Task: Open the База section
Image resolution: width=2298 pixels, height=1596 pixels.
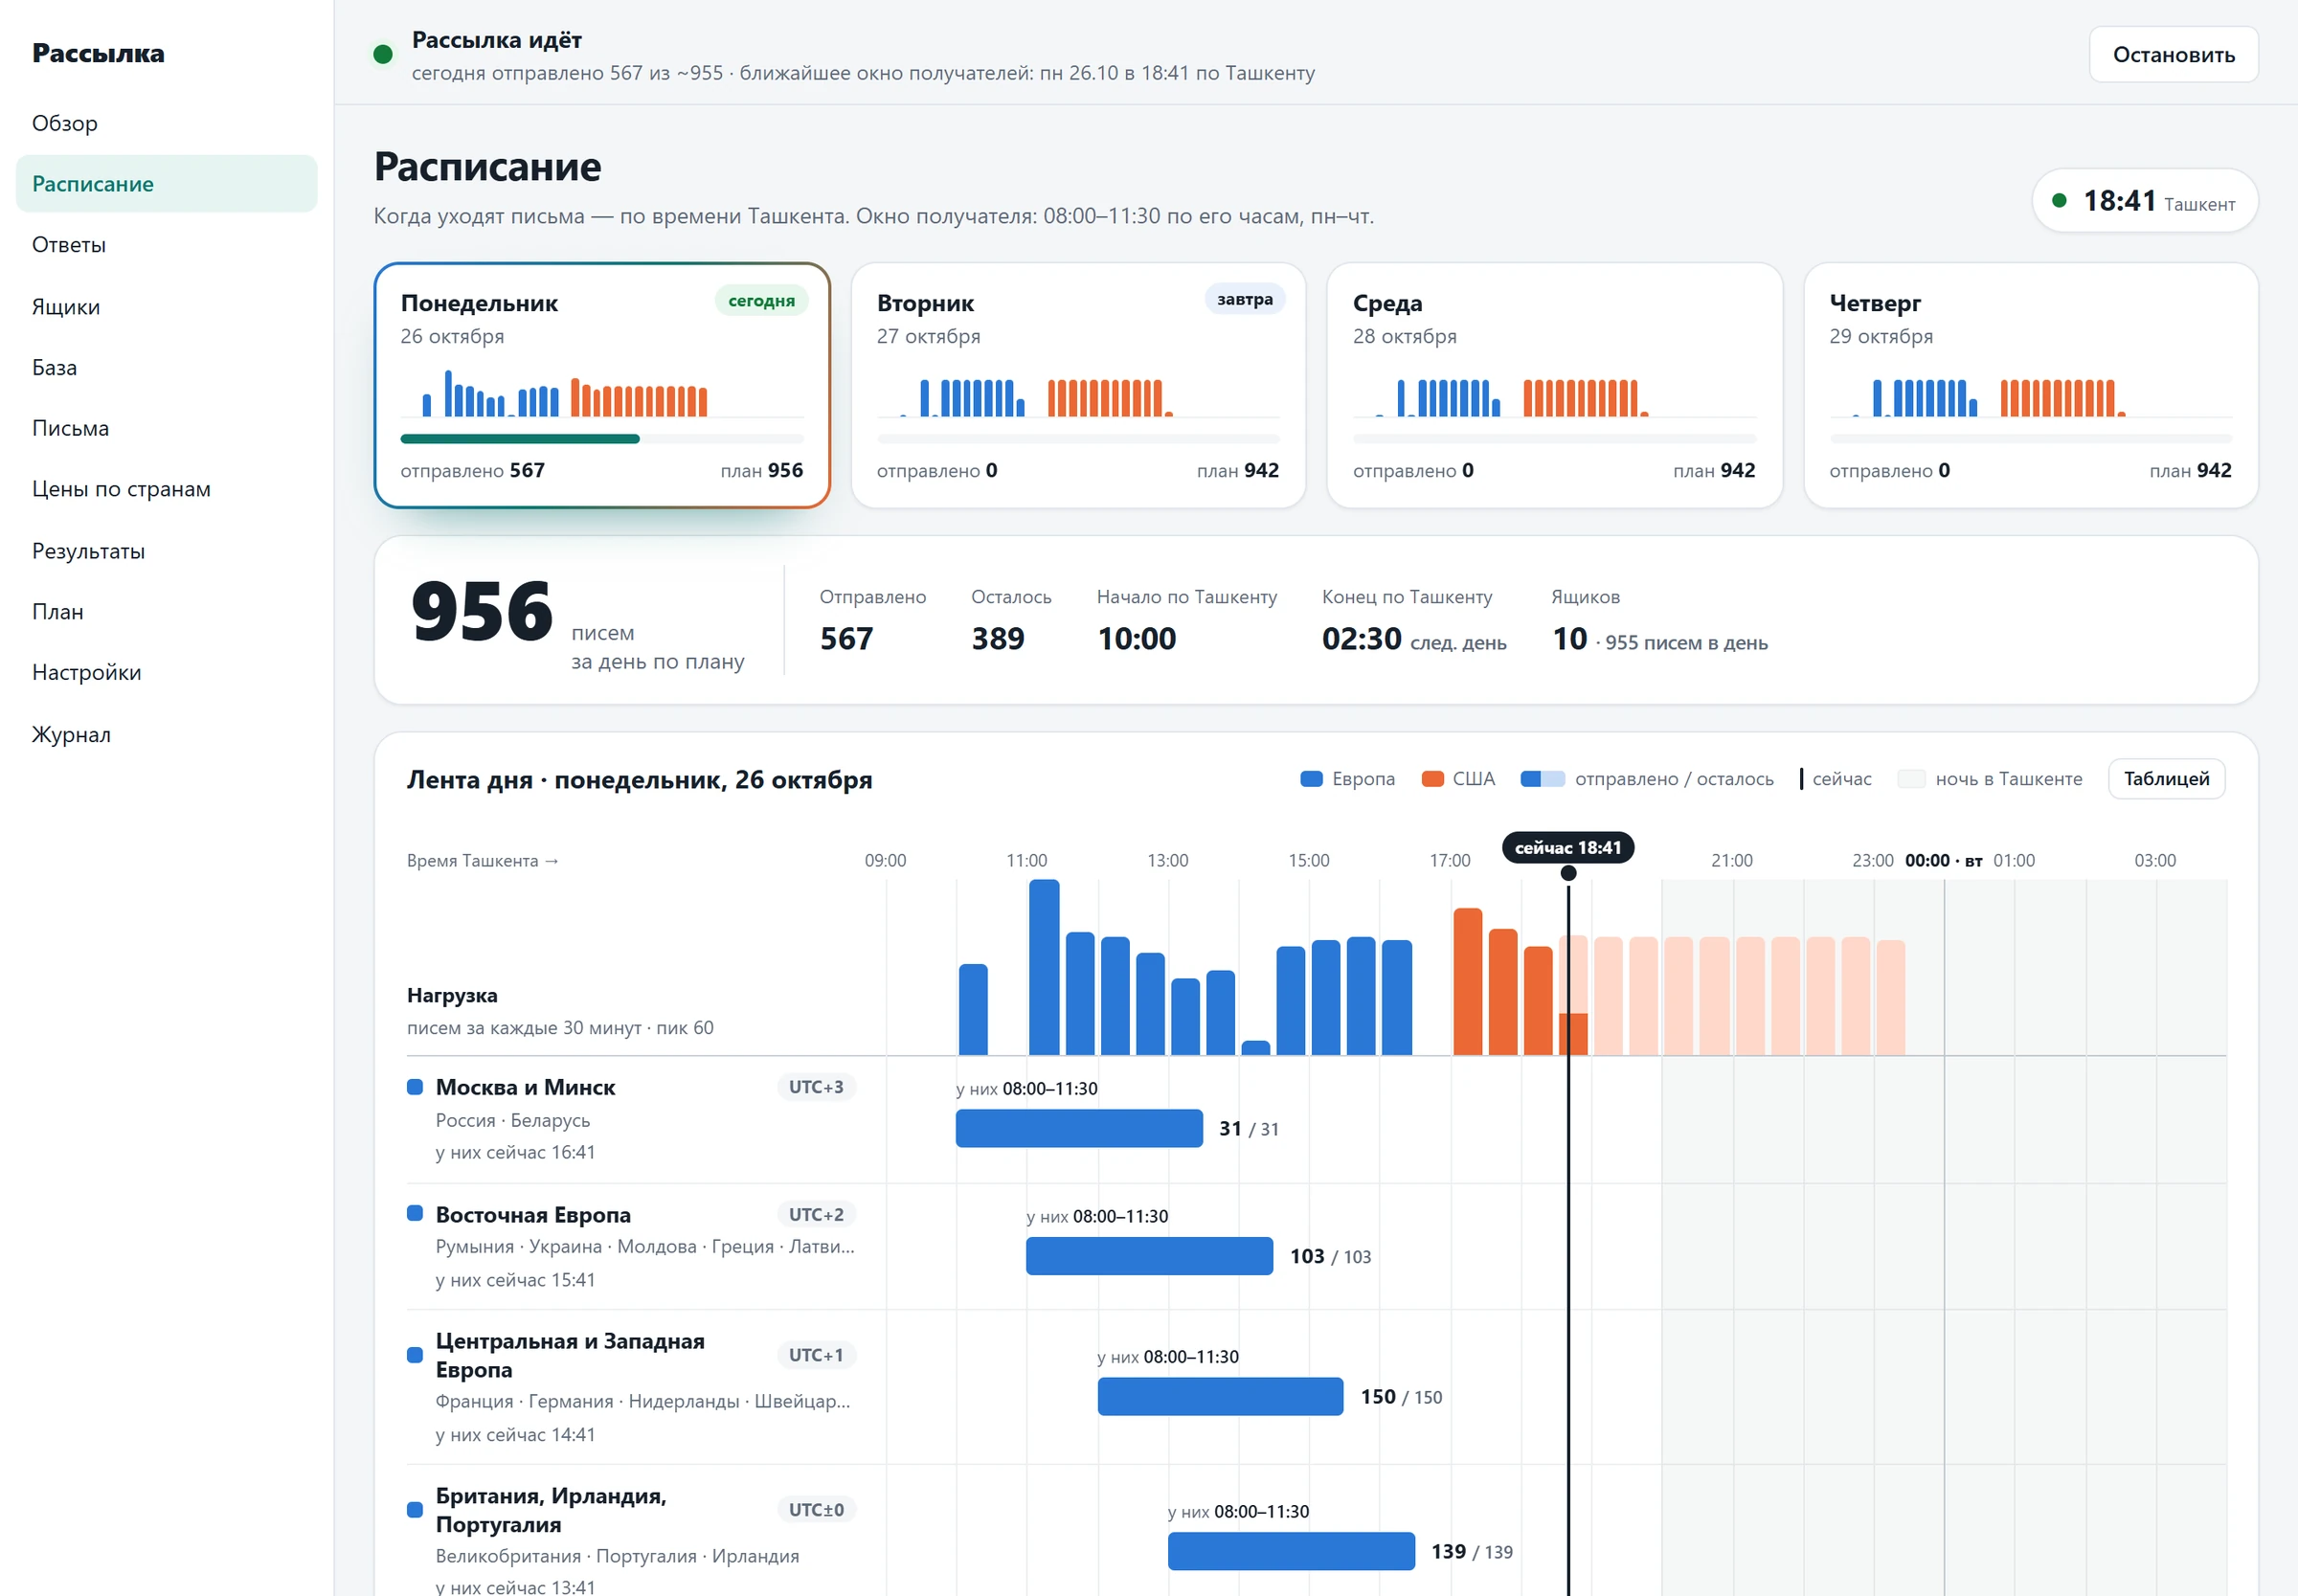Action: [166, 367]
